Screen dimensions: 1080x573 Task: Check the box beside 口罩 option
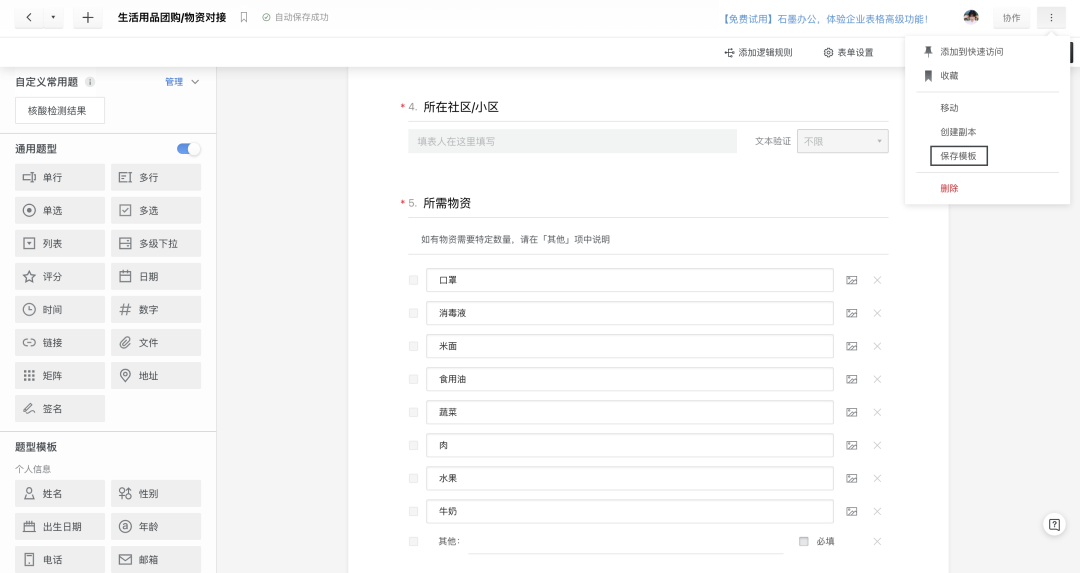click(413, 280)
